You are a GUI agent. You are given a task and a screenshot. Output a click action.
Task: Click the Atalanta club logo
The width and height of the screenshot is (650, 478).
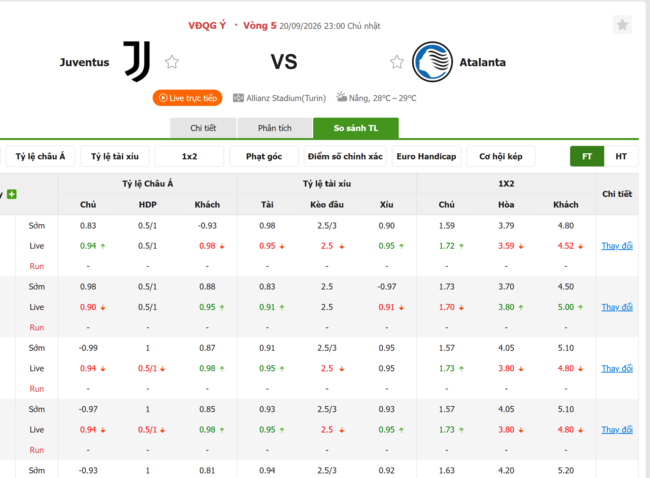tap(432, 62)
